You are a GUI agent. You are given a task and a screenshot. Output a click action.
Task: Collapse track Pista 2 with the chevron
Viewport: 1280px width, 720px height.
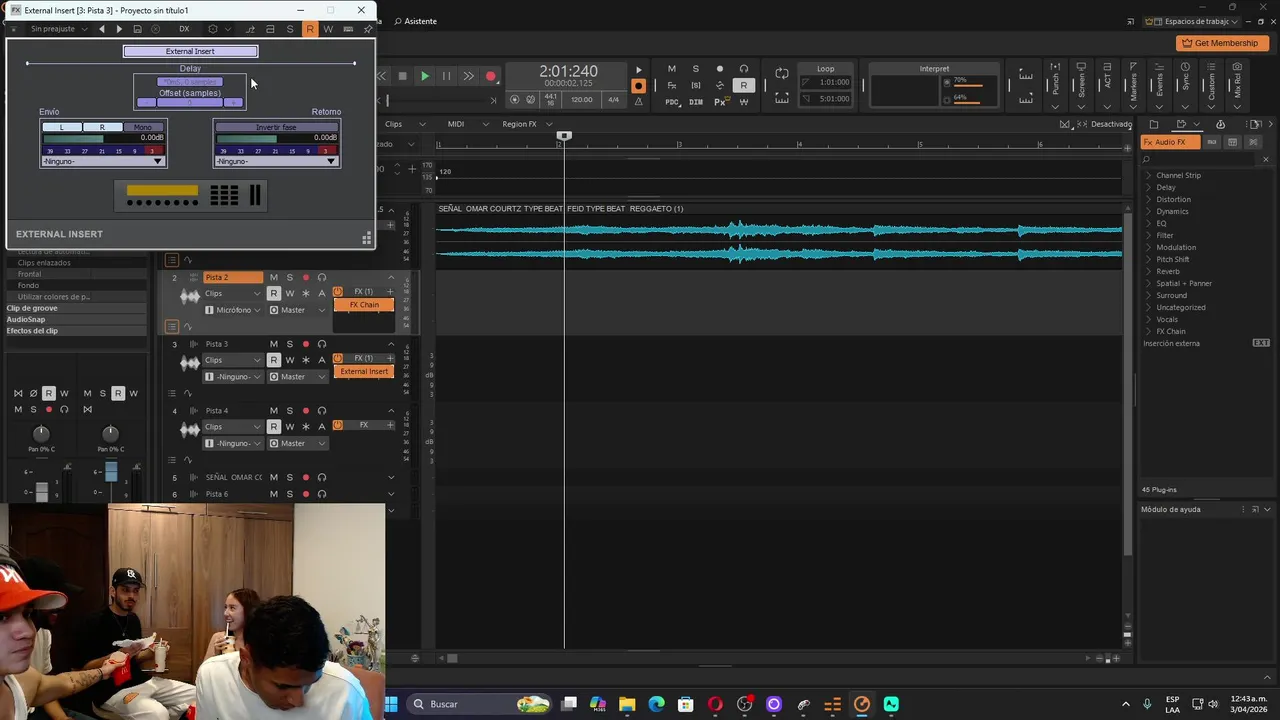point(391,277)
